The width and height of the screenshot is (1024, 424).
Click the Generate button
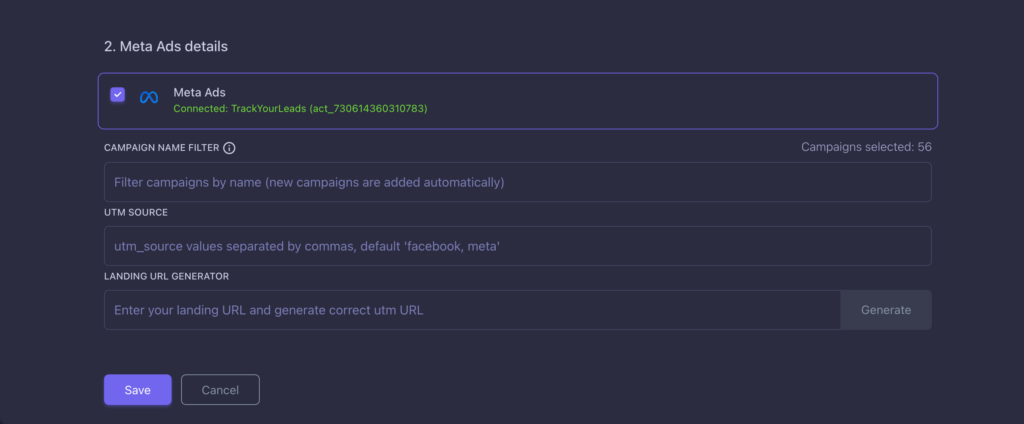(886, 310)
